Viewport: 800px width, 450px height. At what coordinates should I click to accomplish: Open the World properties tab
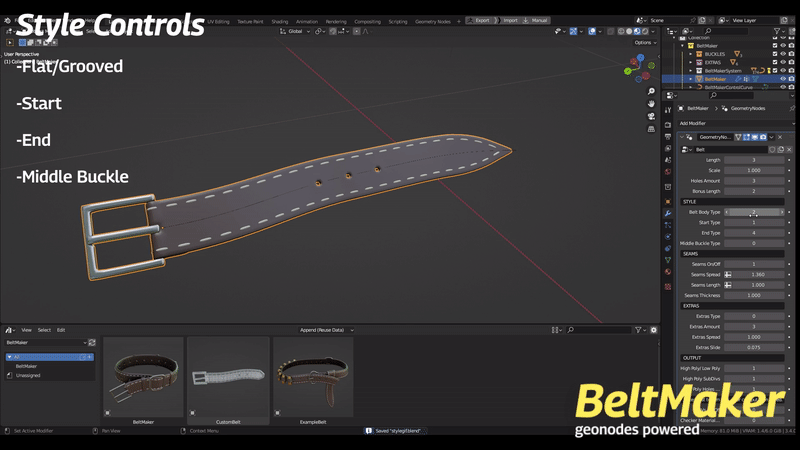click(x=668, y=171)
